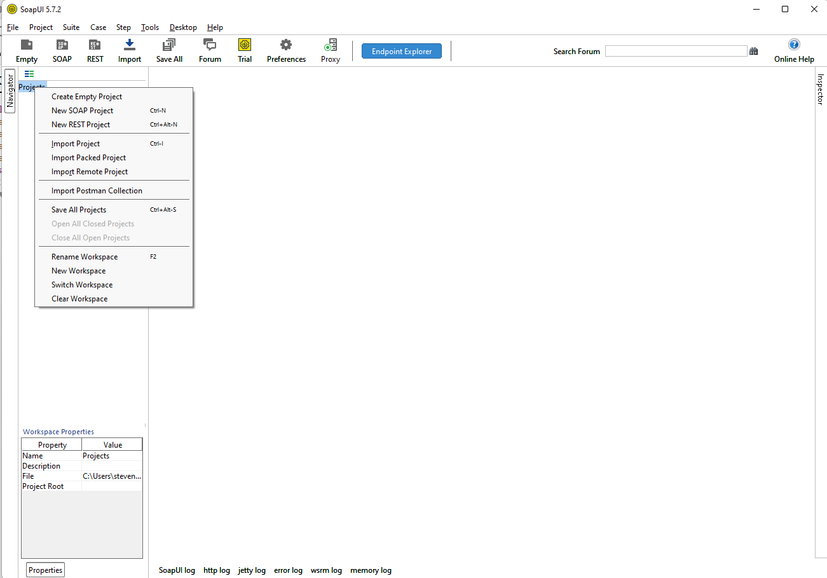Image resolution: width=827 pixels, height=578 pixels.
Task: Click the Inspector vertical tab
Action: (x=820, y=89)
